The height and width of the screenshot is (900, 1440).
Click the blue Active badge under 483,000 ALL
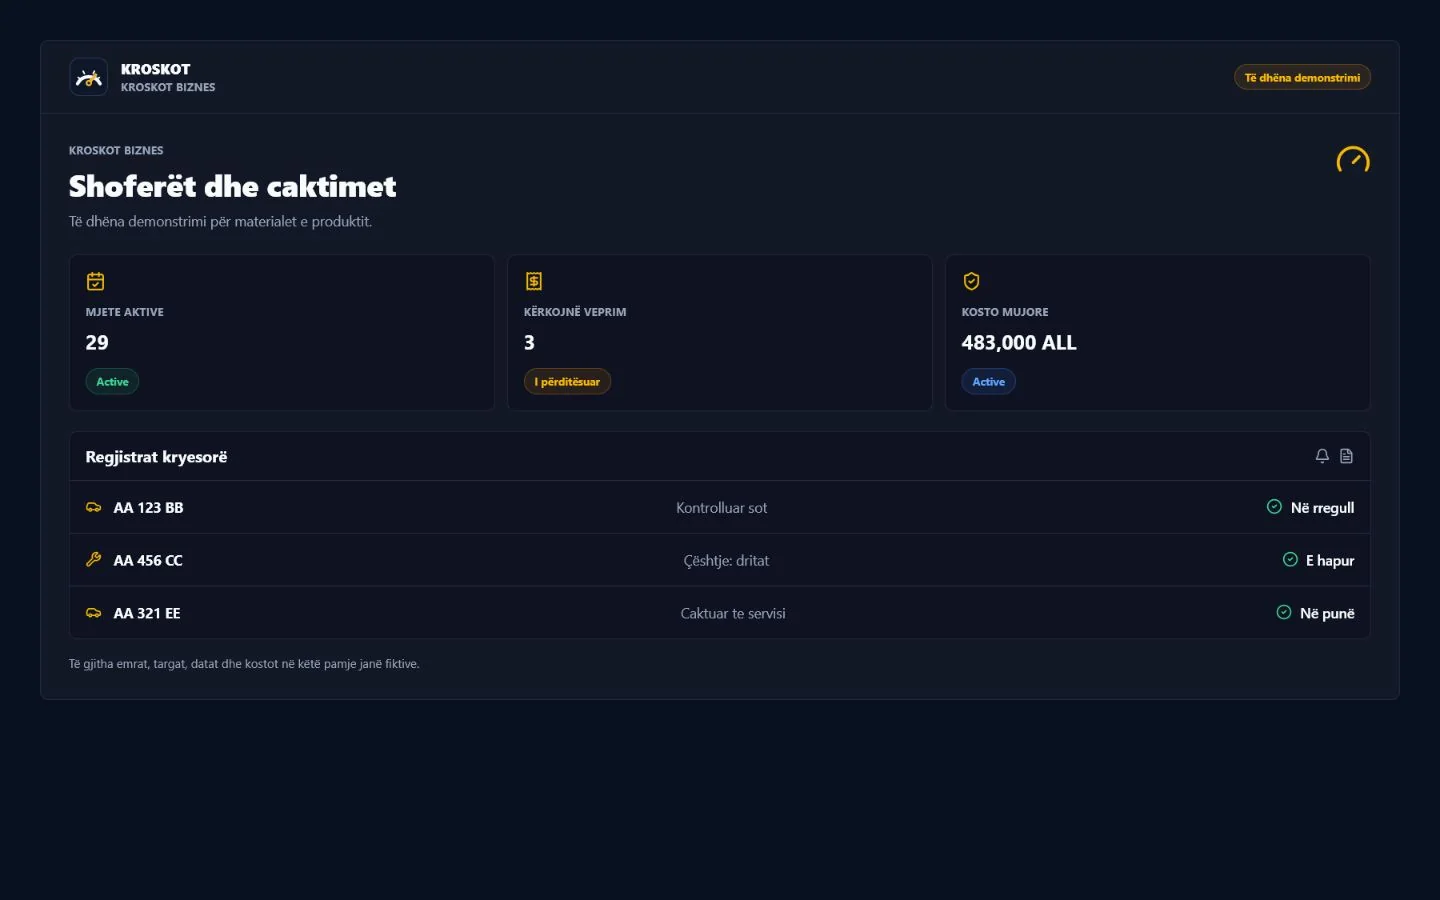pos(989,382)
